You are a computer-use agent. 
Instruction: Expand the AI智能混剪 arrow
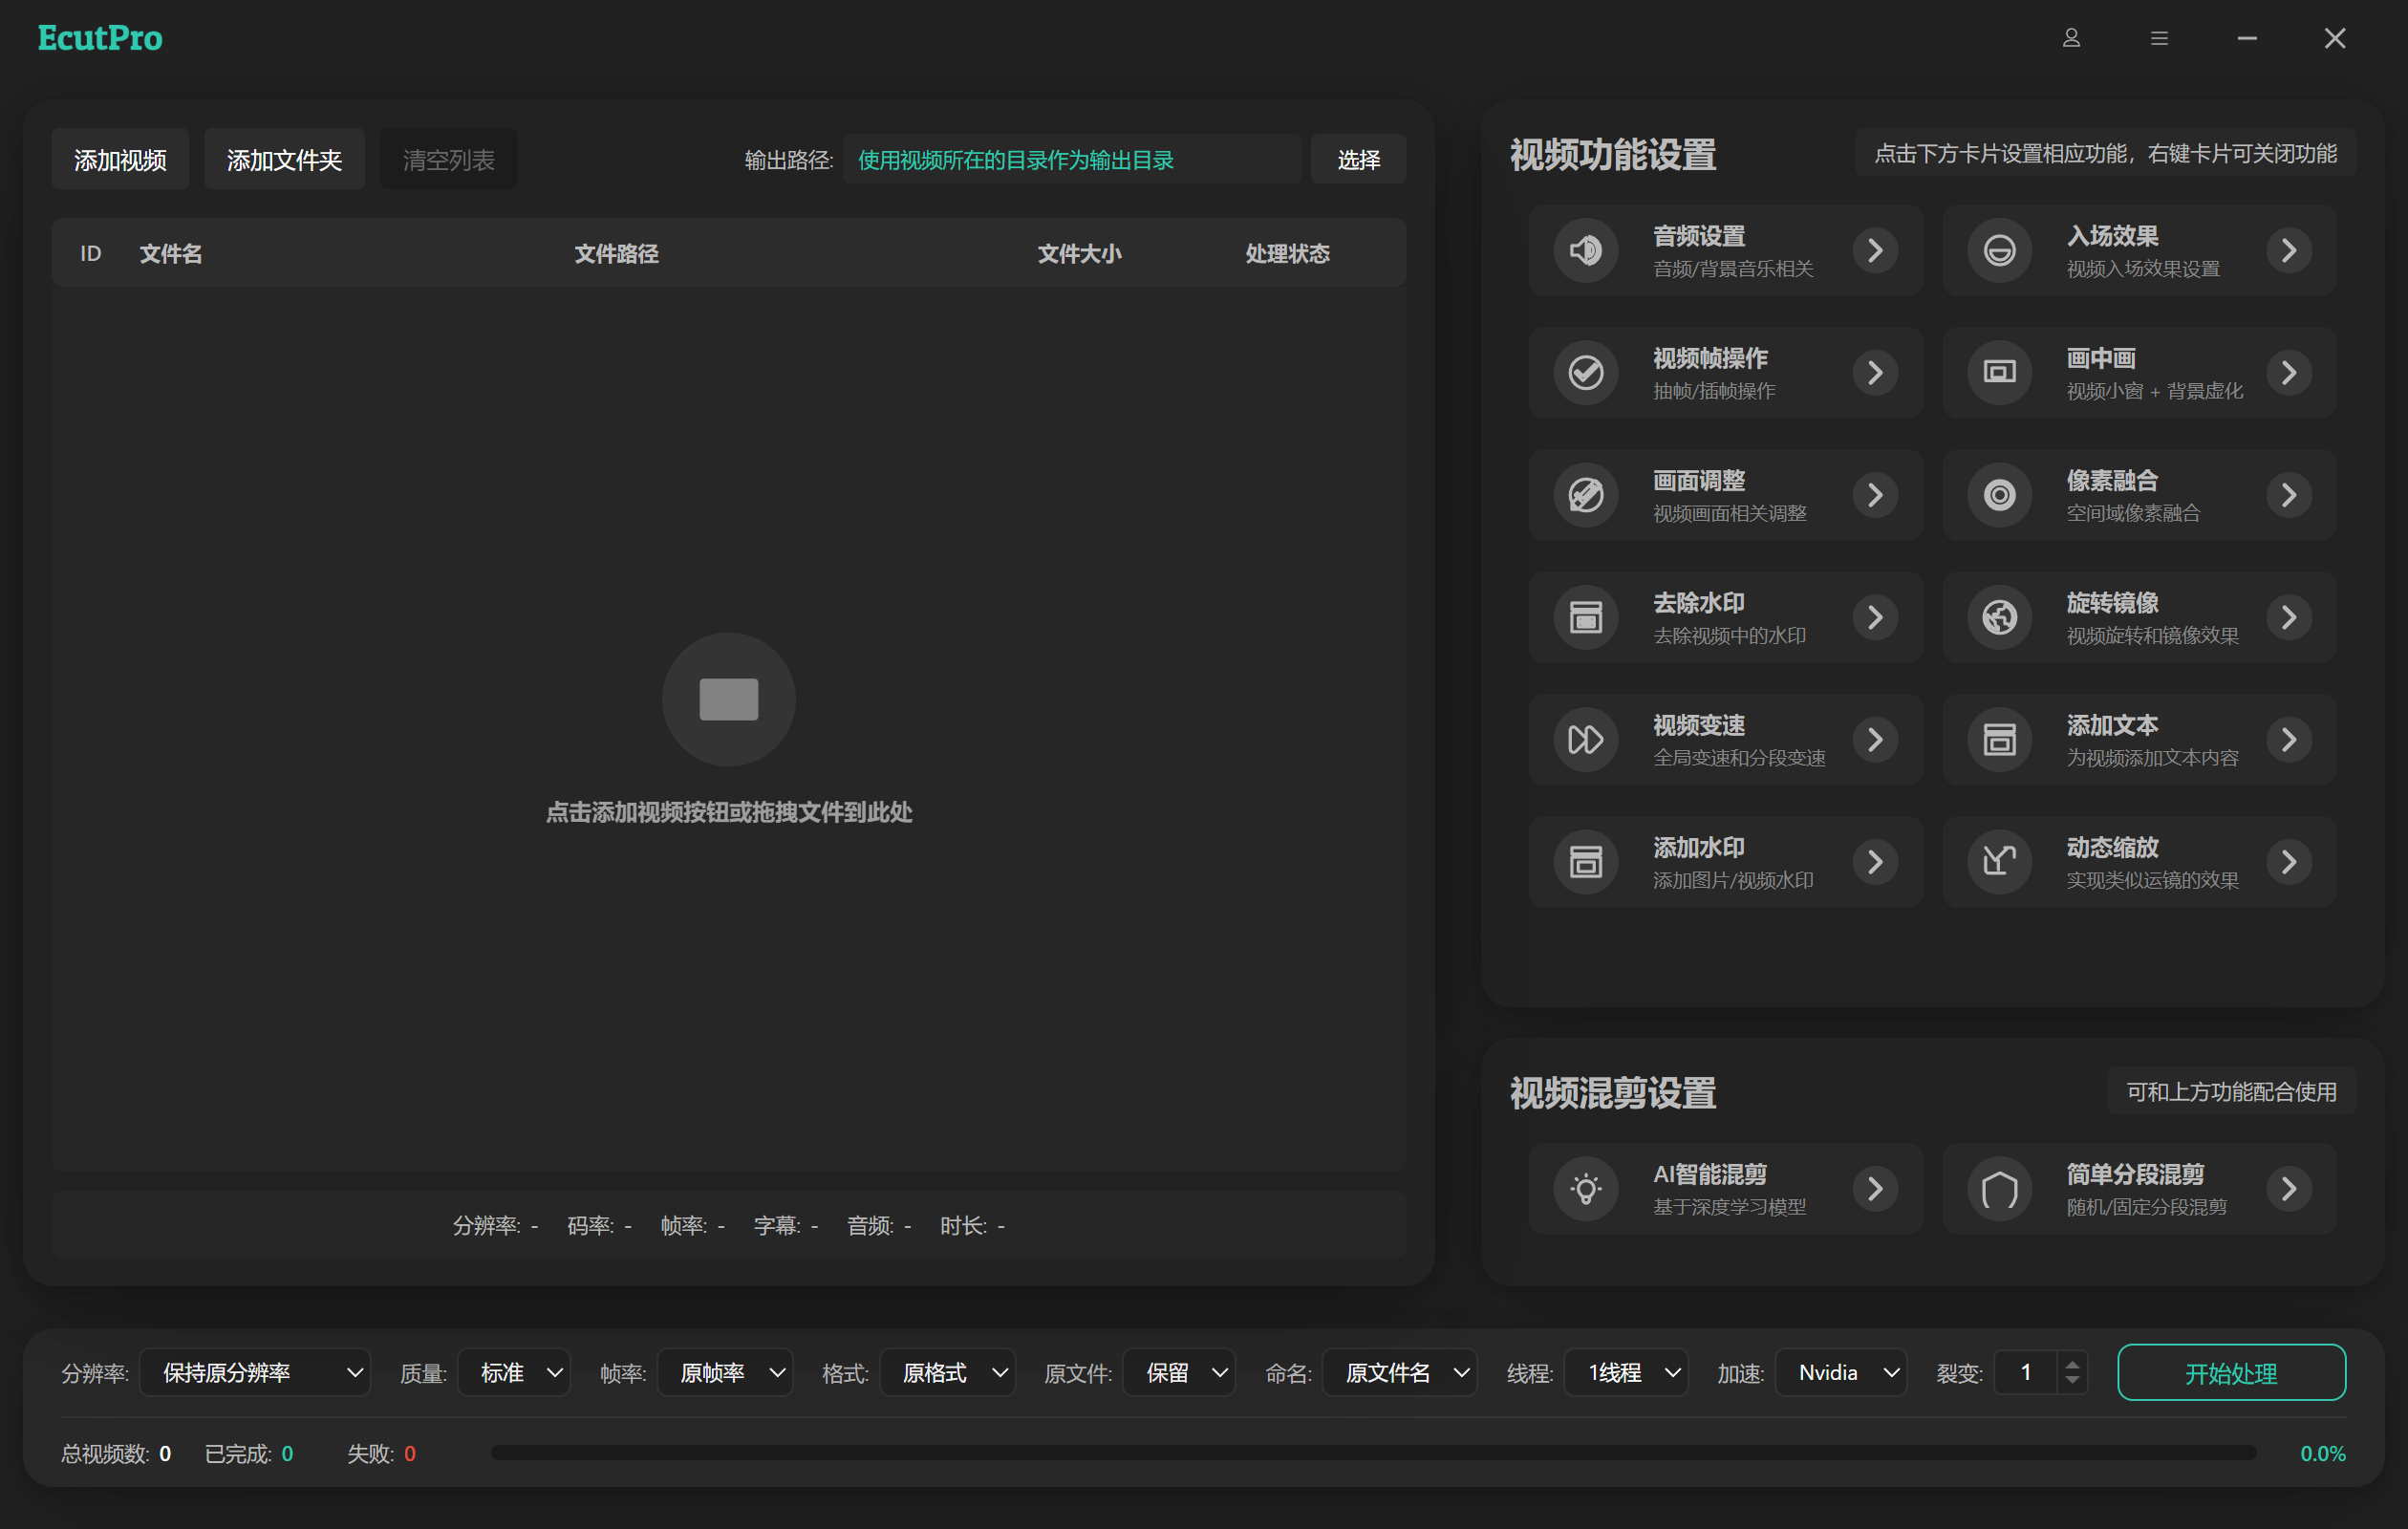pos(1875,1189)
